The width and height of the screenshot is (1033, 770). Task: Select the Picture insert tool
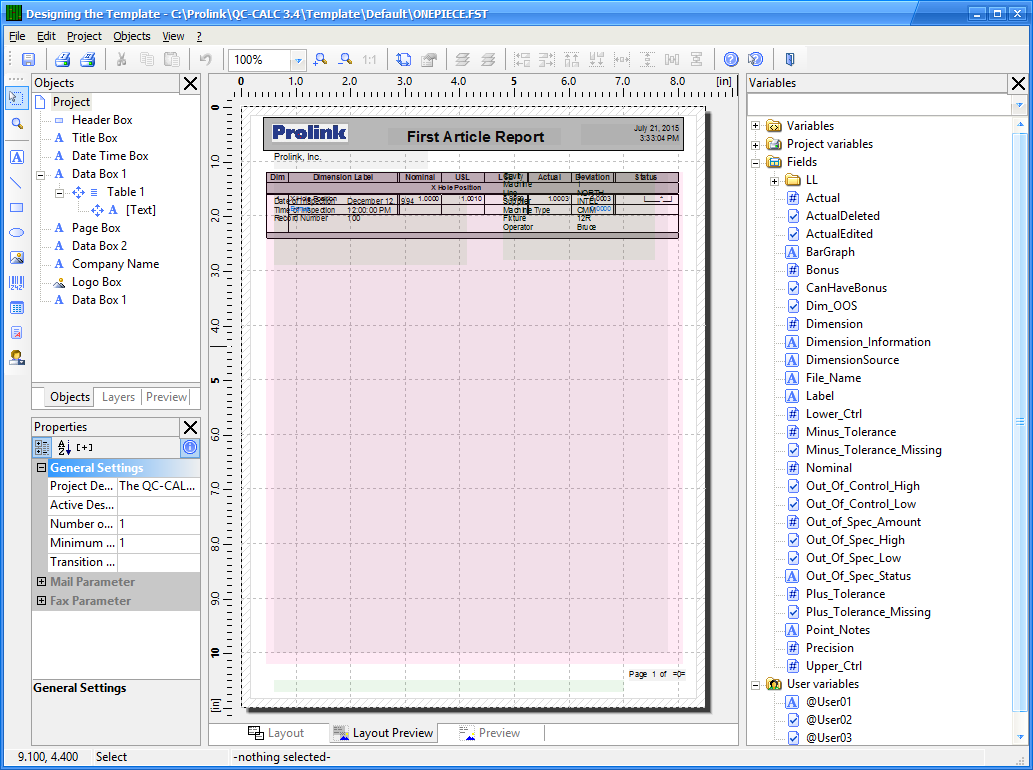click(17, 258)
